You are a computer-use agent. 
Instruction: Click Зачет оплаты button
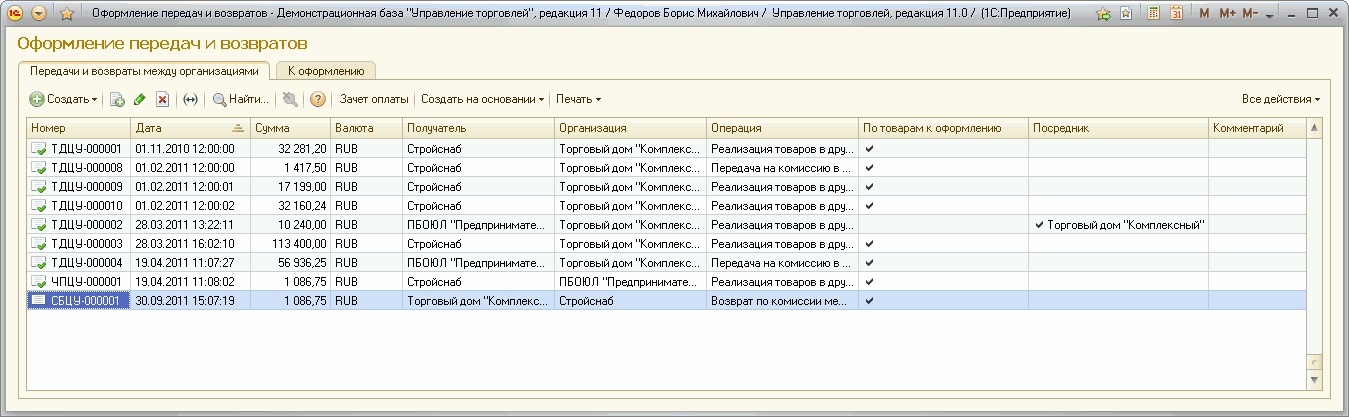(374, 99)
